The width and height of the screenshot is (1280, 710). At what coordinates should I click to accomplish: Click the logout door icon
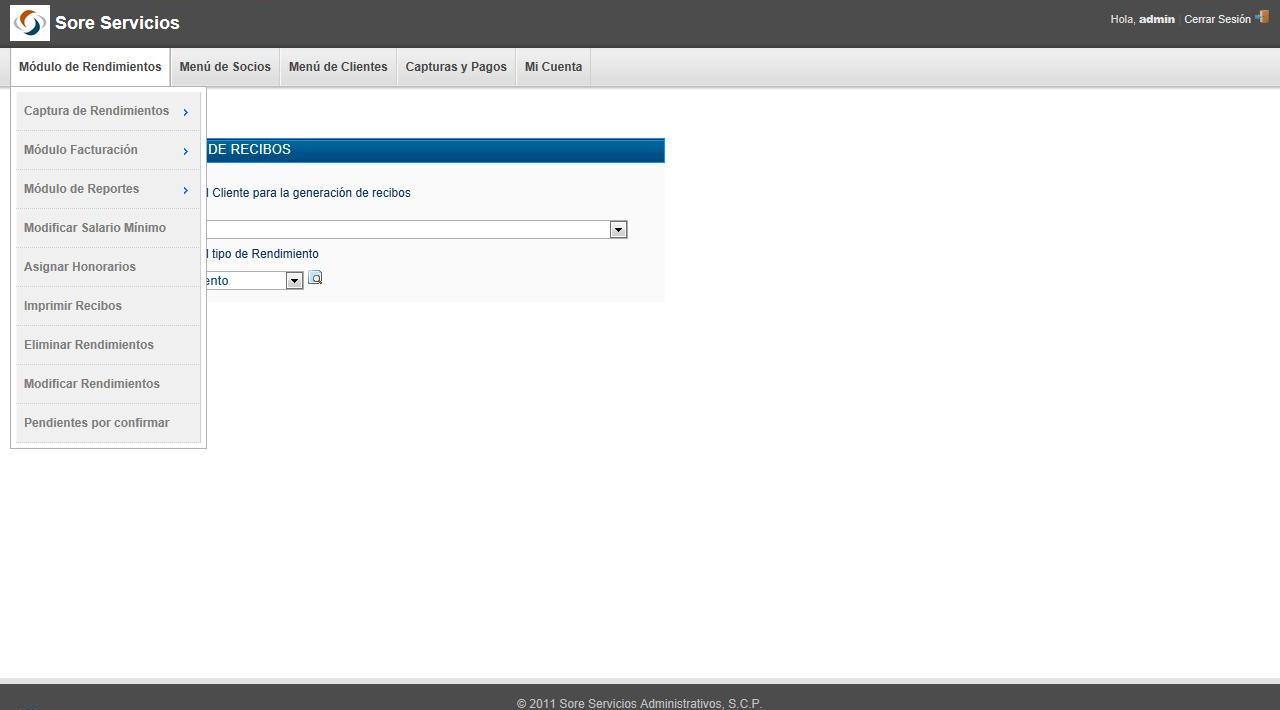click(1262, 17)
